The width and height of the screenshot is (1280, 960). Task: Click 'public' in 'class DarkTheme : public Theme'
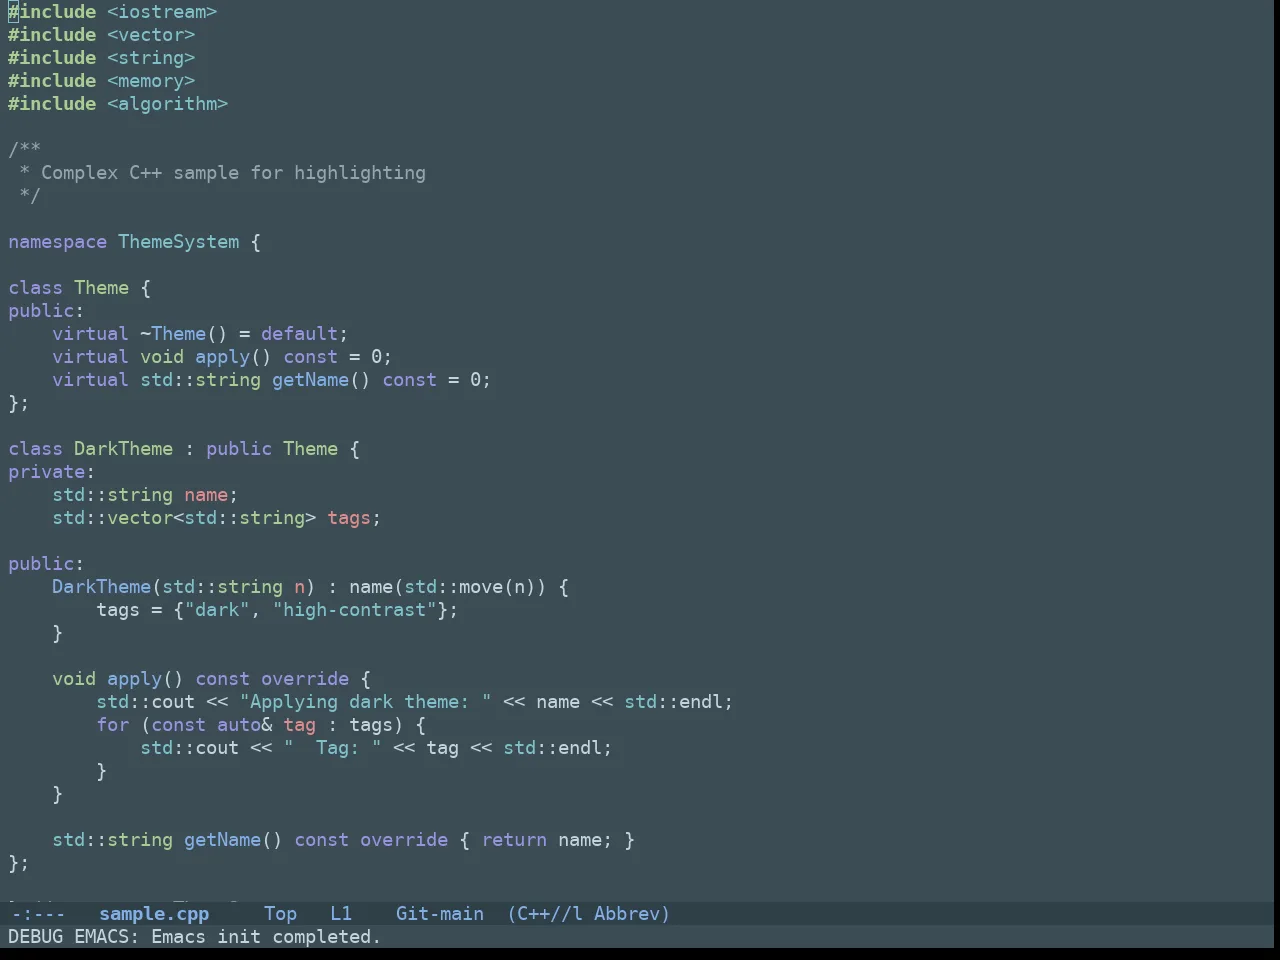238,449
